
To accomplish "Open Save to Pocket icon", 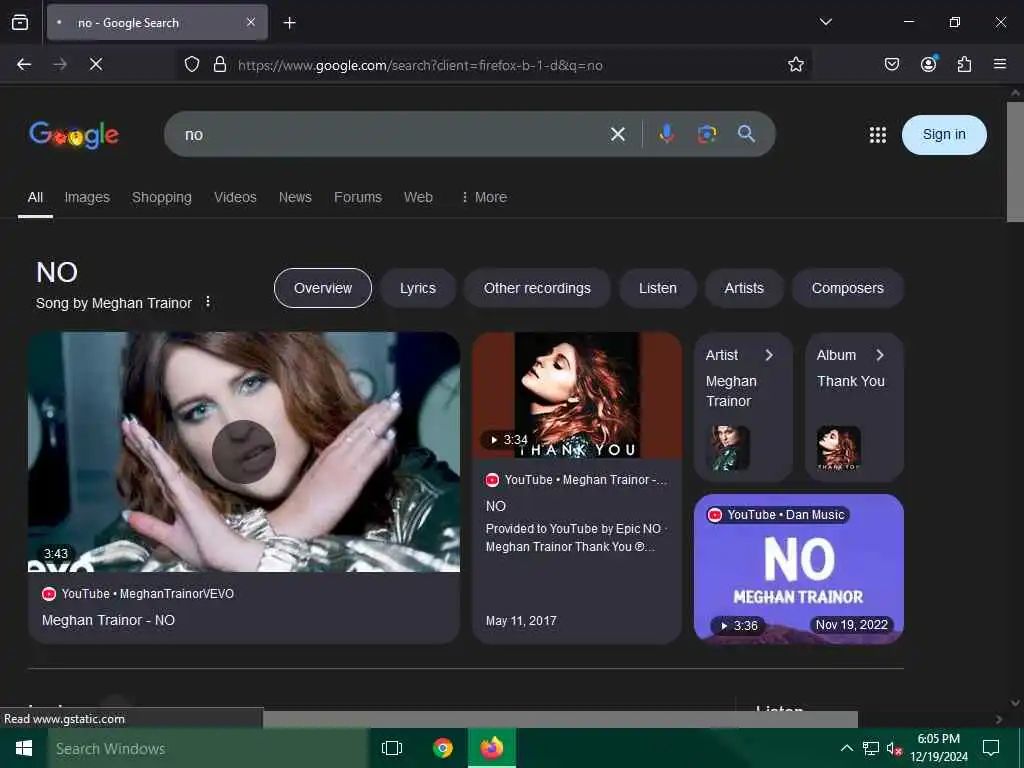I will [891, 64].
